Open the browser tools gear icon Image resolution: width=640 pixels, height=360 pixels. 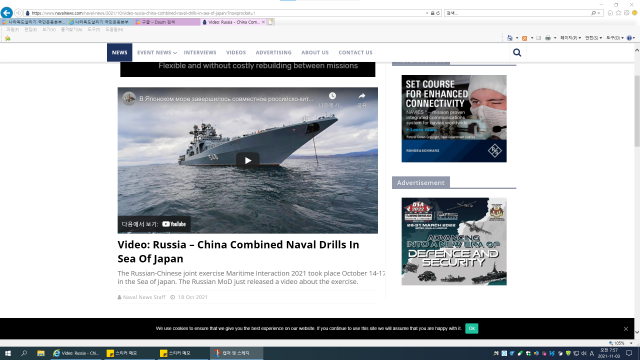(x=627, y=13)
